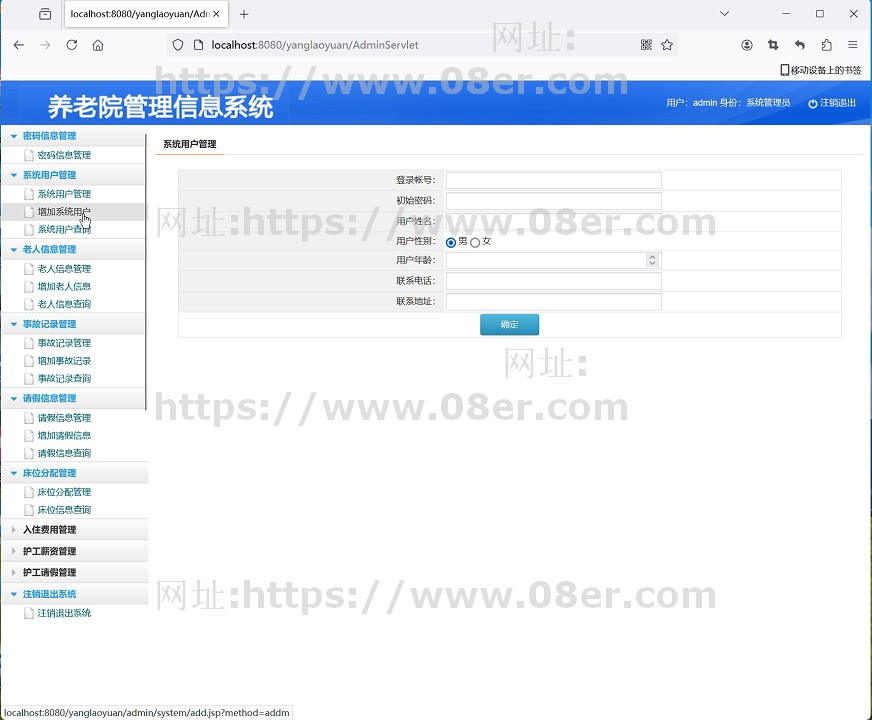This screenshot has height=720, width=872.
Task: Select 增加系统用户 in the sidebar
Action: (64, 212)
